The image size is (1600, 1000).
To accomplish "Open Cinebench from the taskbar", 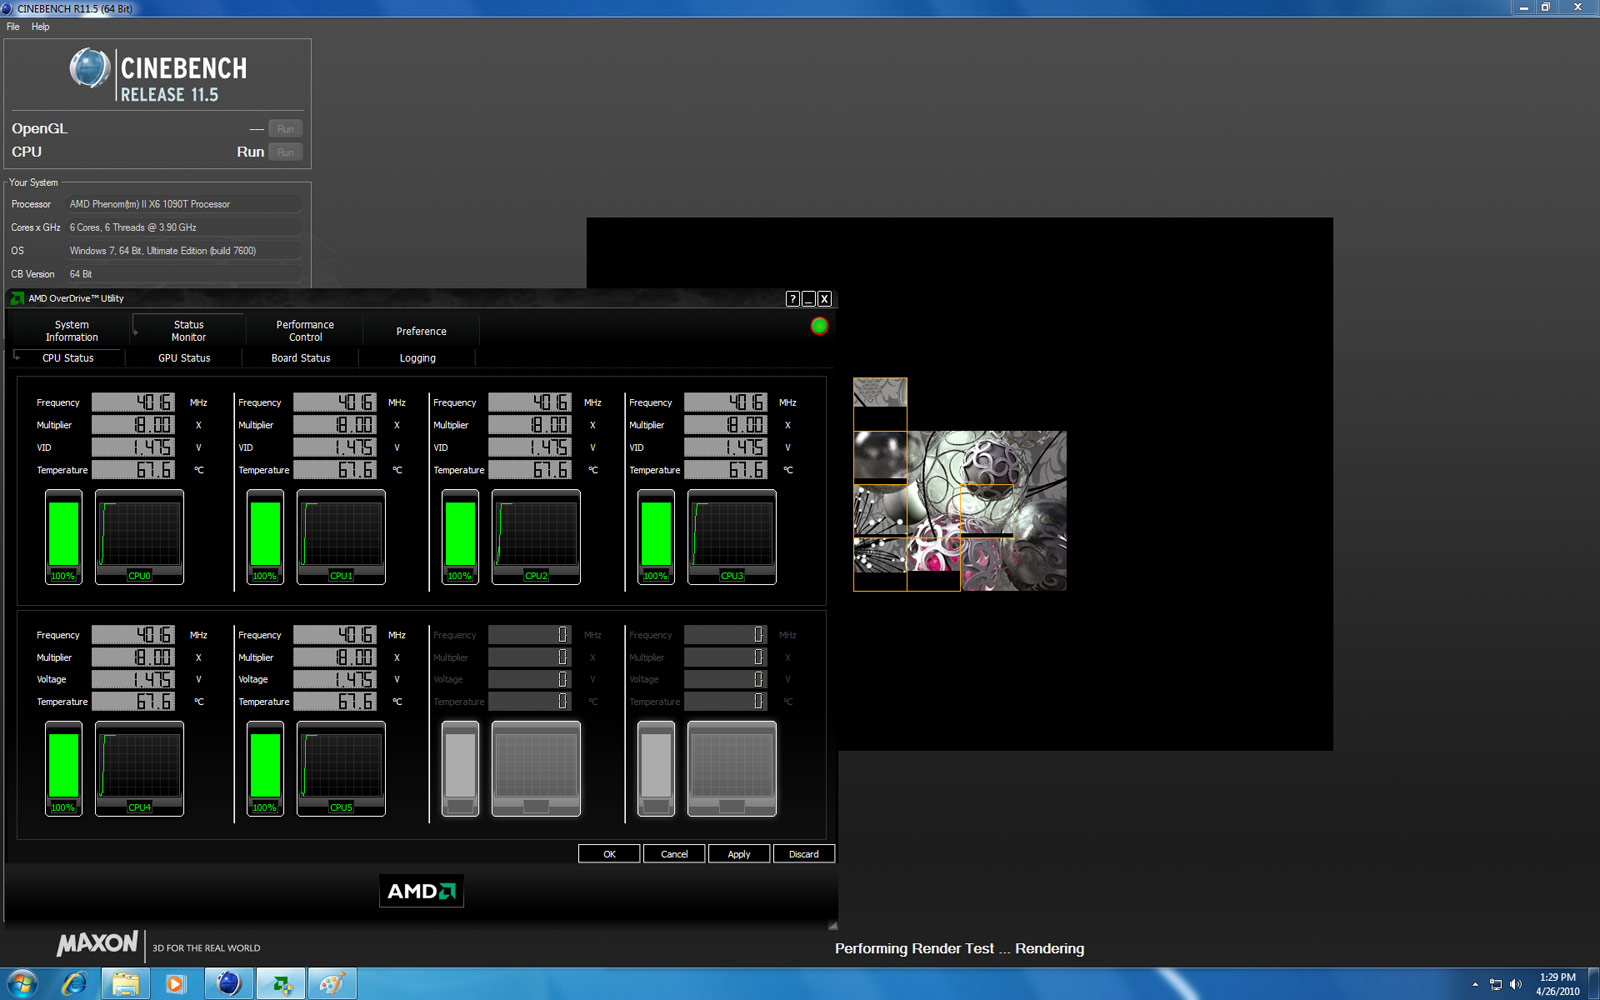I will 229,984.
